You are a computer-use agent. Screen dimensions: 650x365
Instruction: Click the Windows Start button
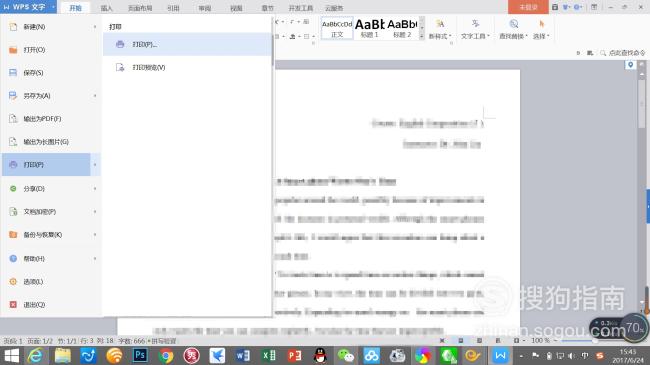[11, 355]
